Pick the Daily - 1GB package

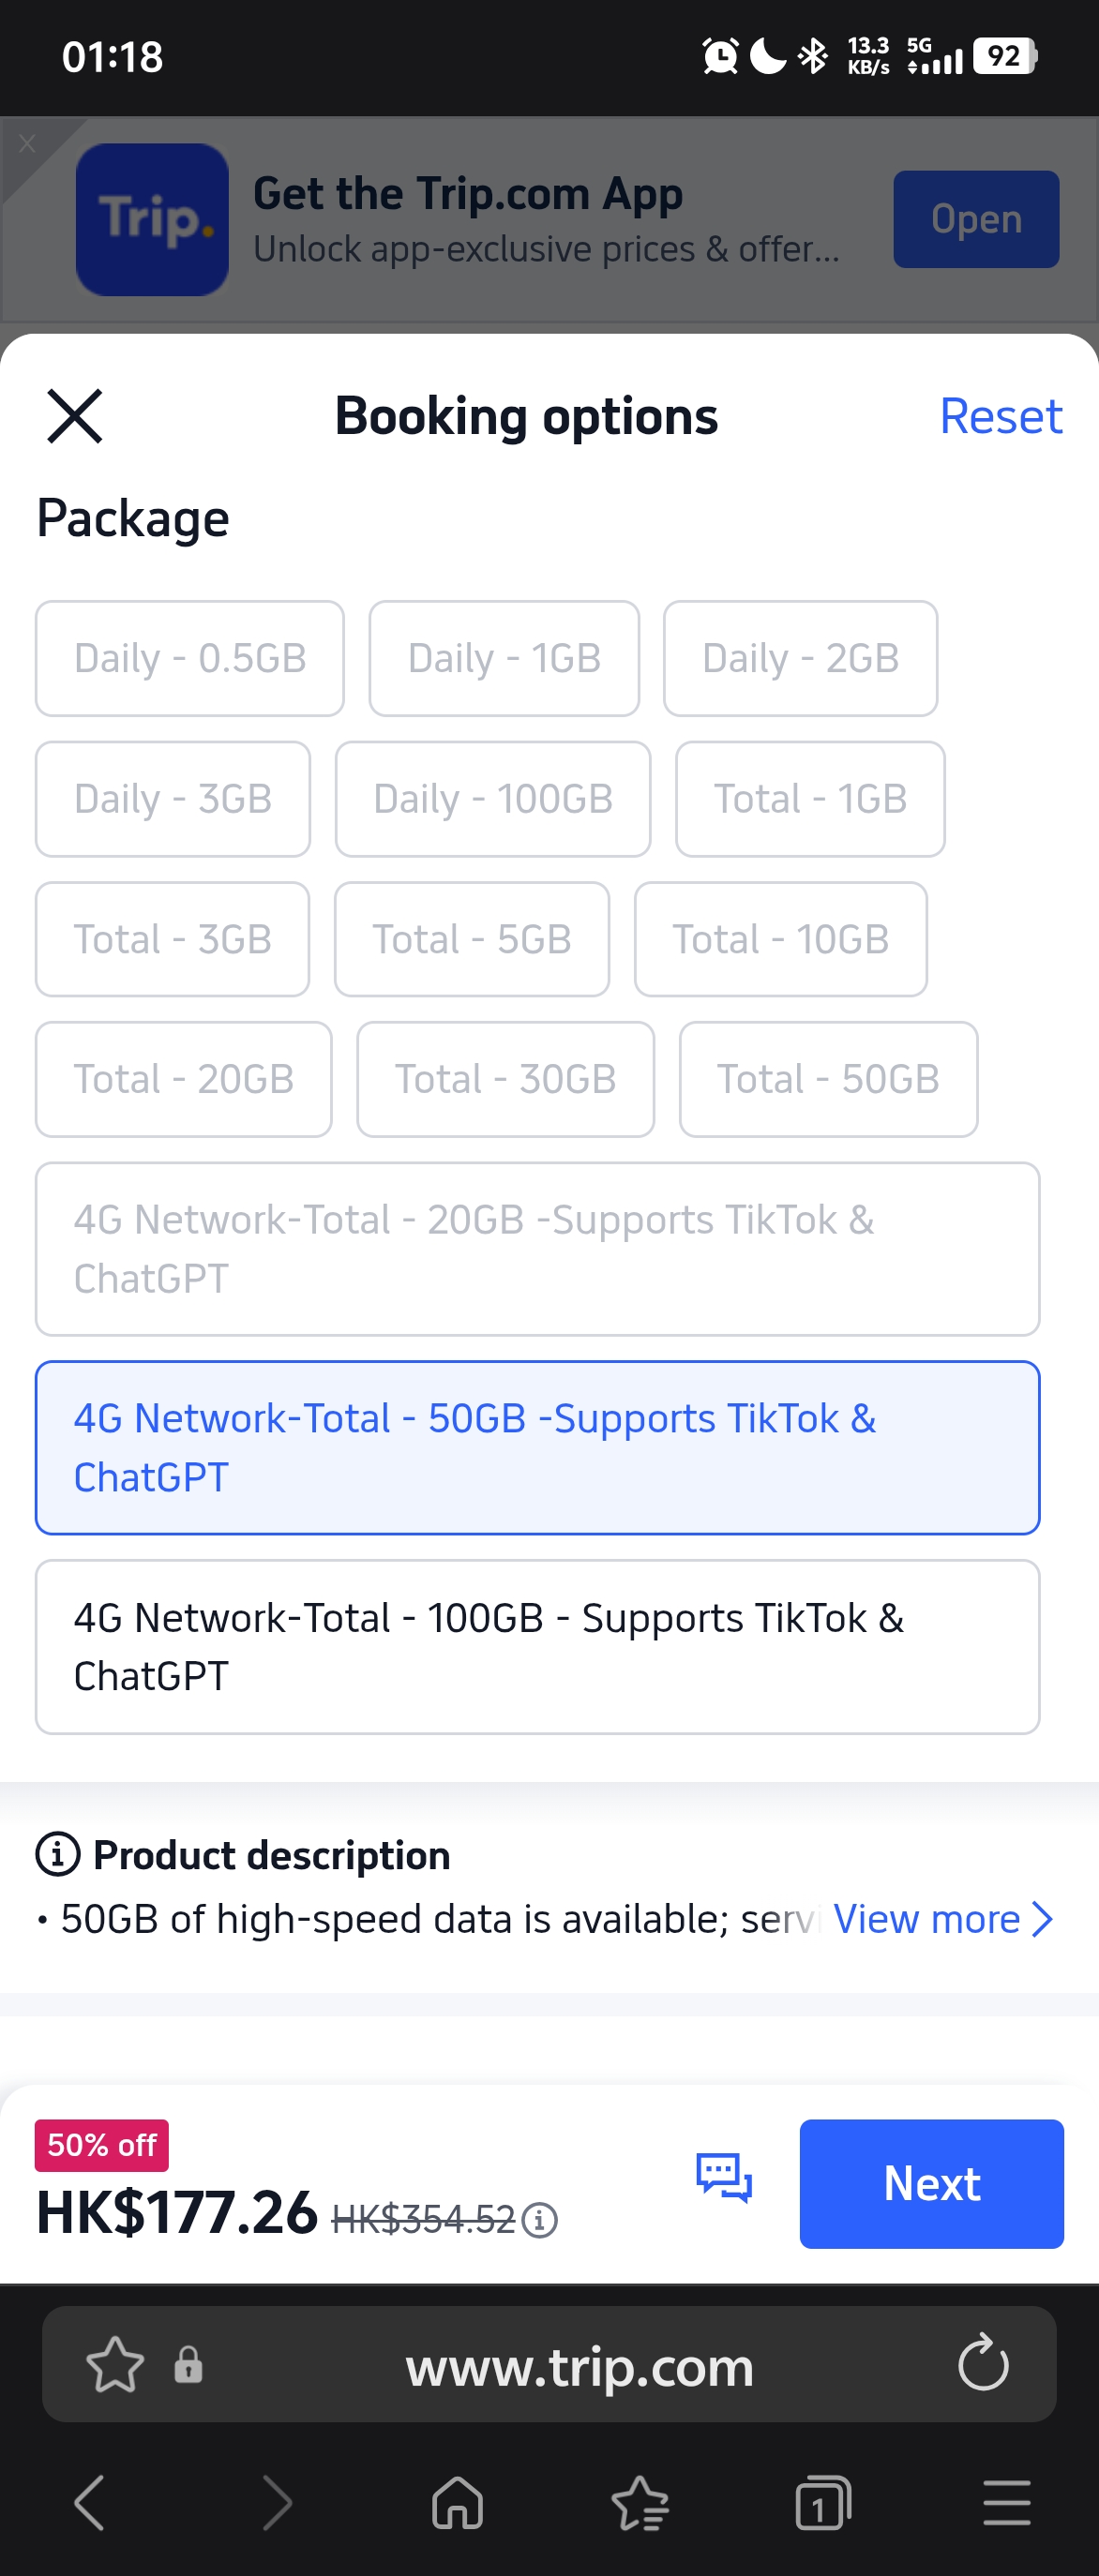(504, 658)
